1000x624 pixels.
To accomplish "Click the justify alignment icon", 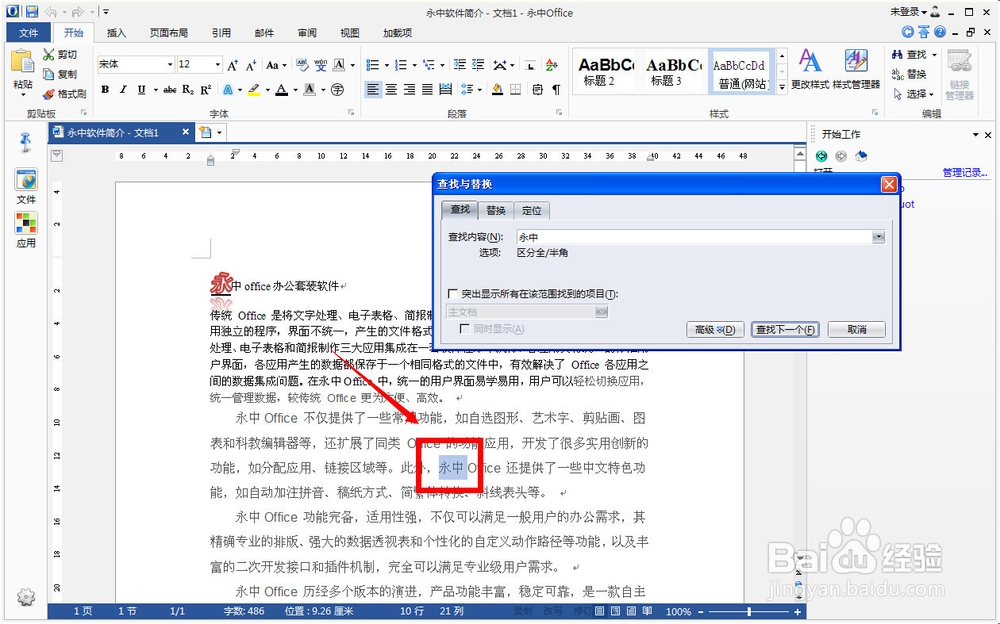I will click(427, 90).
